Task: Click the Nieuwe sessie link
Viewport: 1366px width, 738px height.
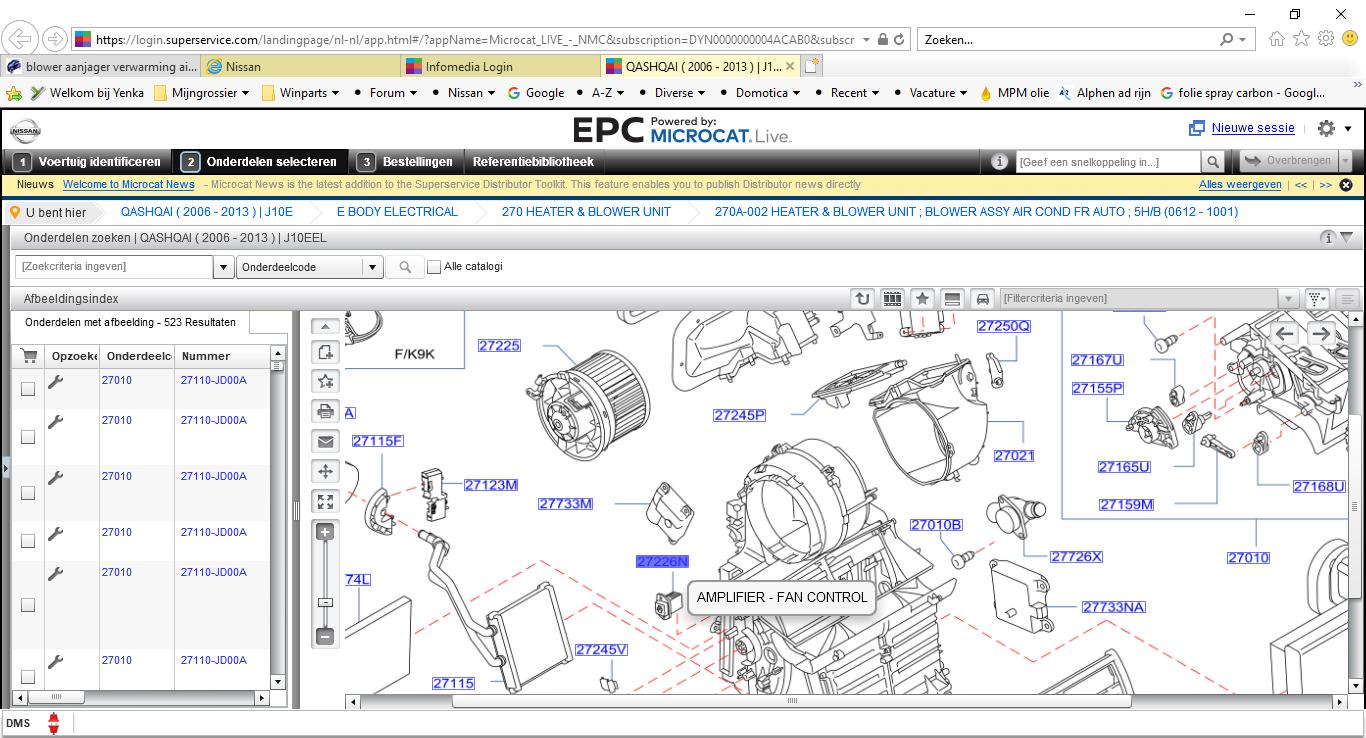Action: pyautogui.click(x=1253, y=128)
